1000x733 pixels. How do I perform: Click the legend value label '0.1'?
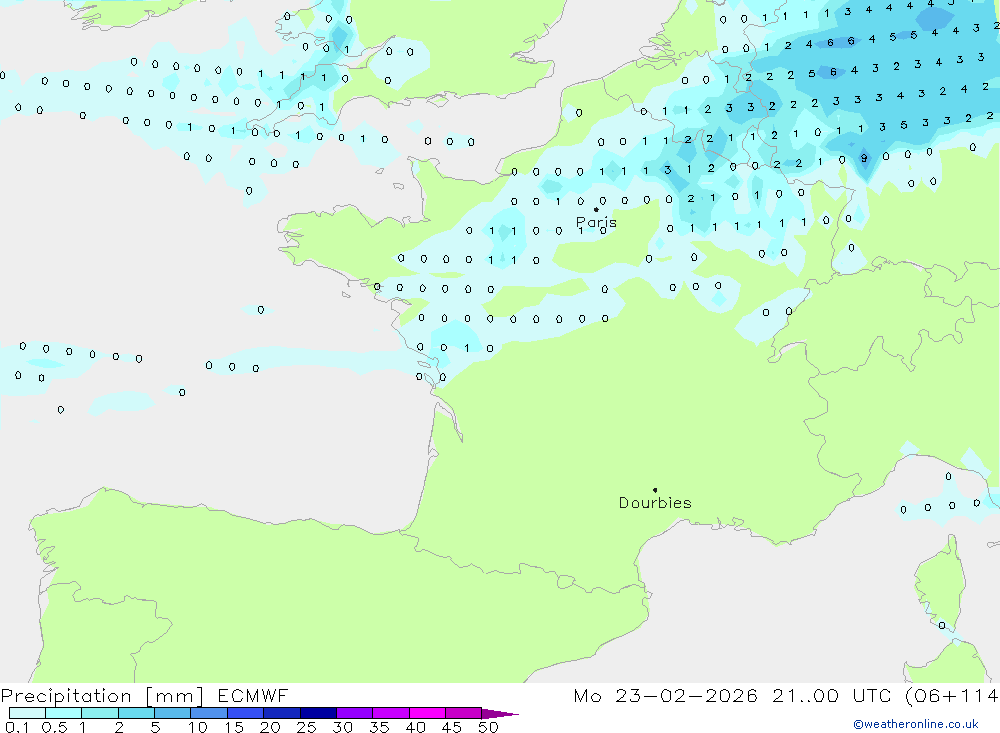17,727
